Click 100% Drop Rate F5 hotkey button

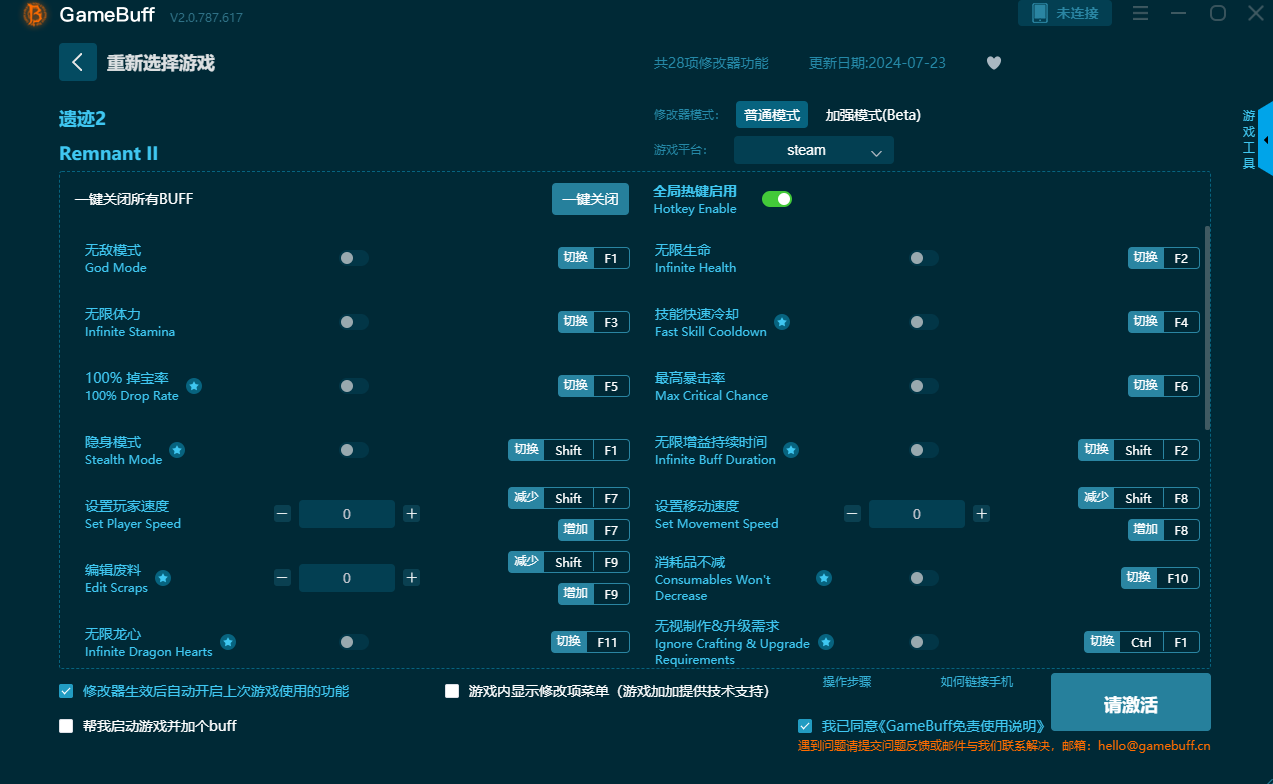click(x=594, y=386)
